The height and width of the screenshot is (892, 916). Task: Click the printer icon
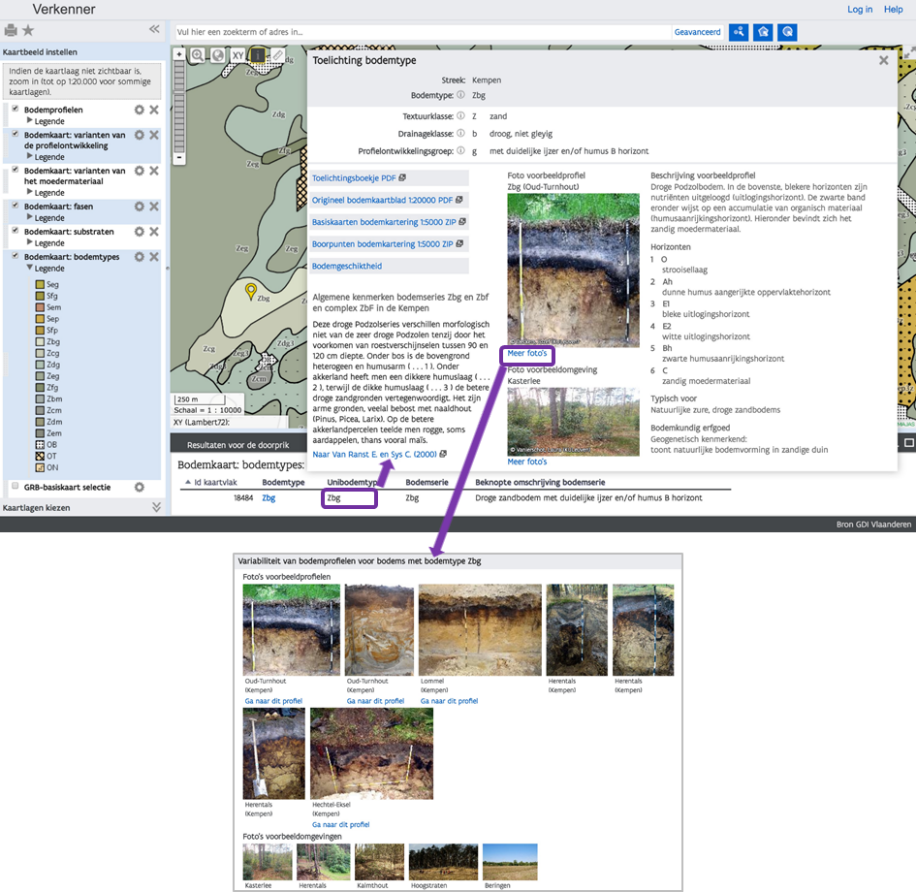click(x=11, y=30)
